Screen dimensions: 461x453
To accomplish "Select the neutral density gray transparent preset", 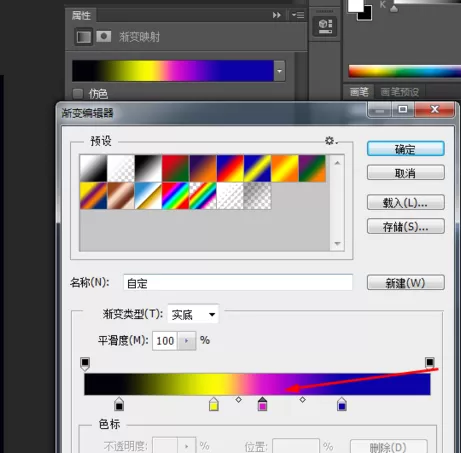I will point(257,196).
